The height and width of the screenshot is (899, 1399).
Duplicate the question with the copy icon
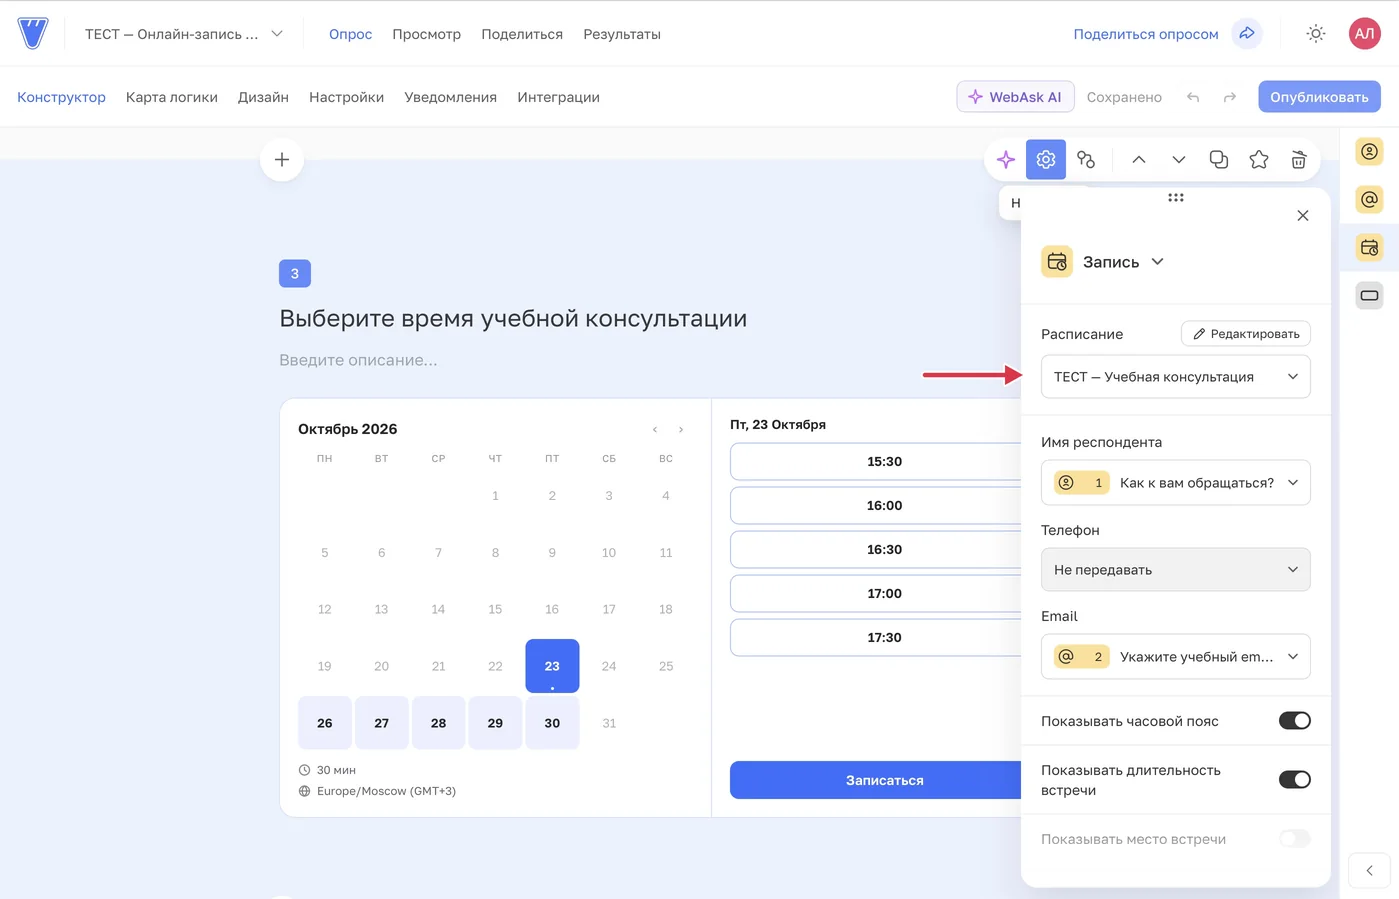pyautogui.click(x=1219, y=159)
